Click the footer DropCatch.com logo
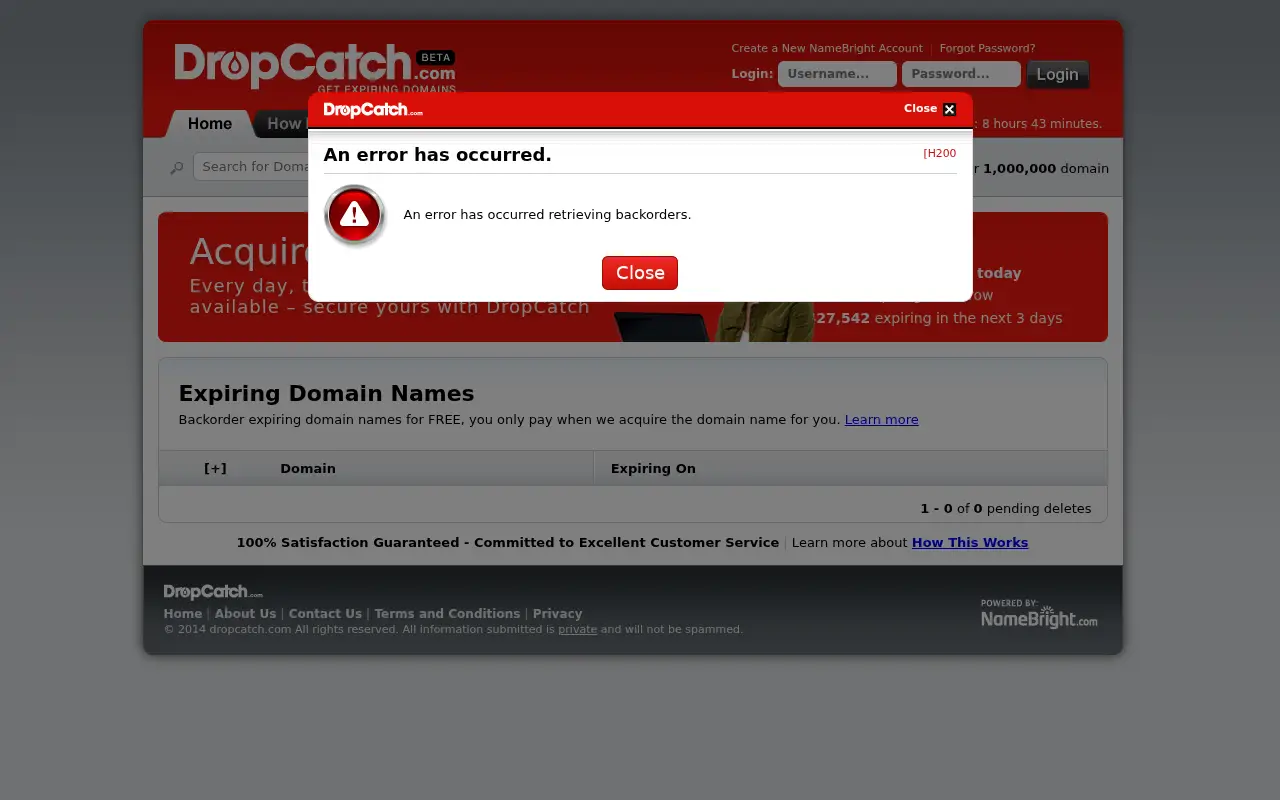Screen dimensions: 1280x800 (x=213, y=592)
